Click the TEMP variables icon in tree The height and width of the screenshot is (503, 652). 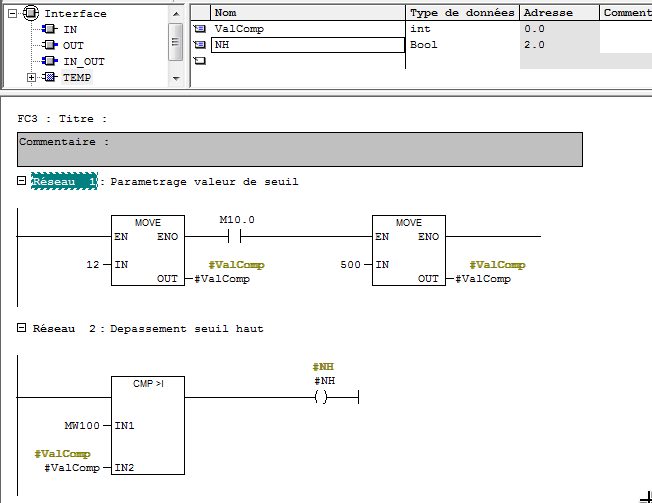(x=50, y=78)
